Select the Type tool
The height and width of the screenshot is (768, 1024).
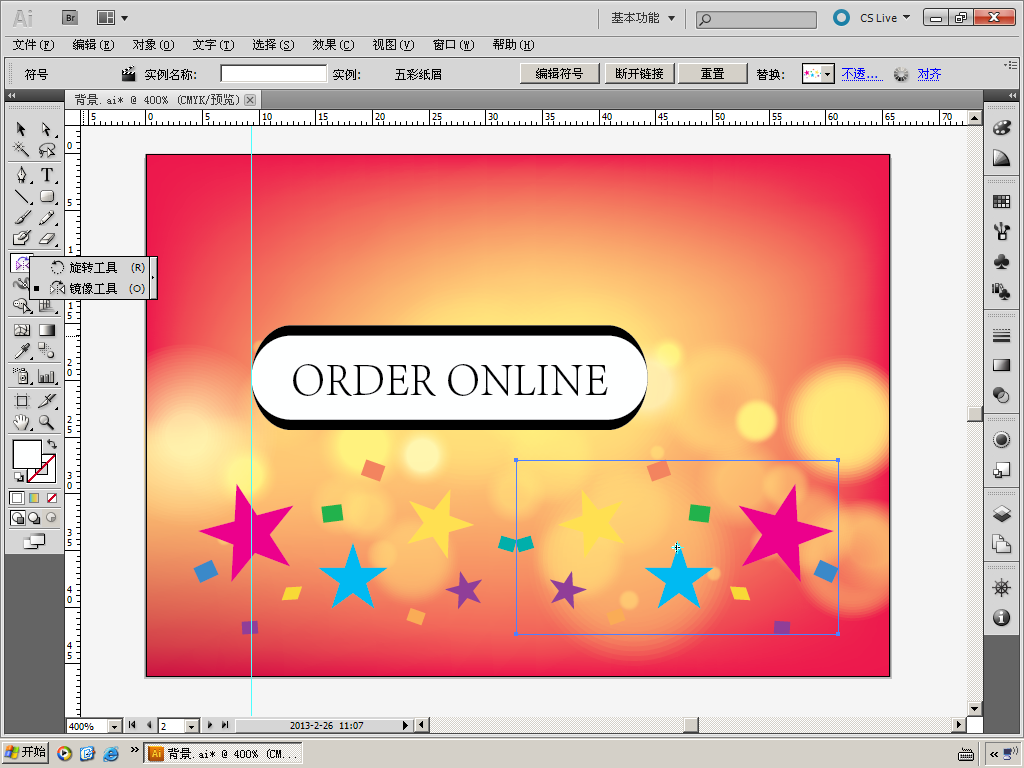46,174
